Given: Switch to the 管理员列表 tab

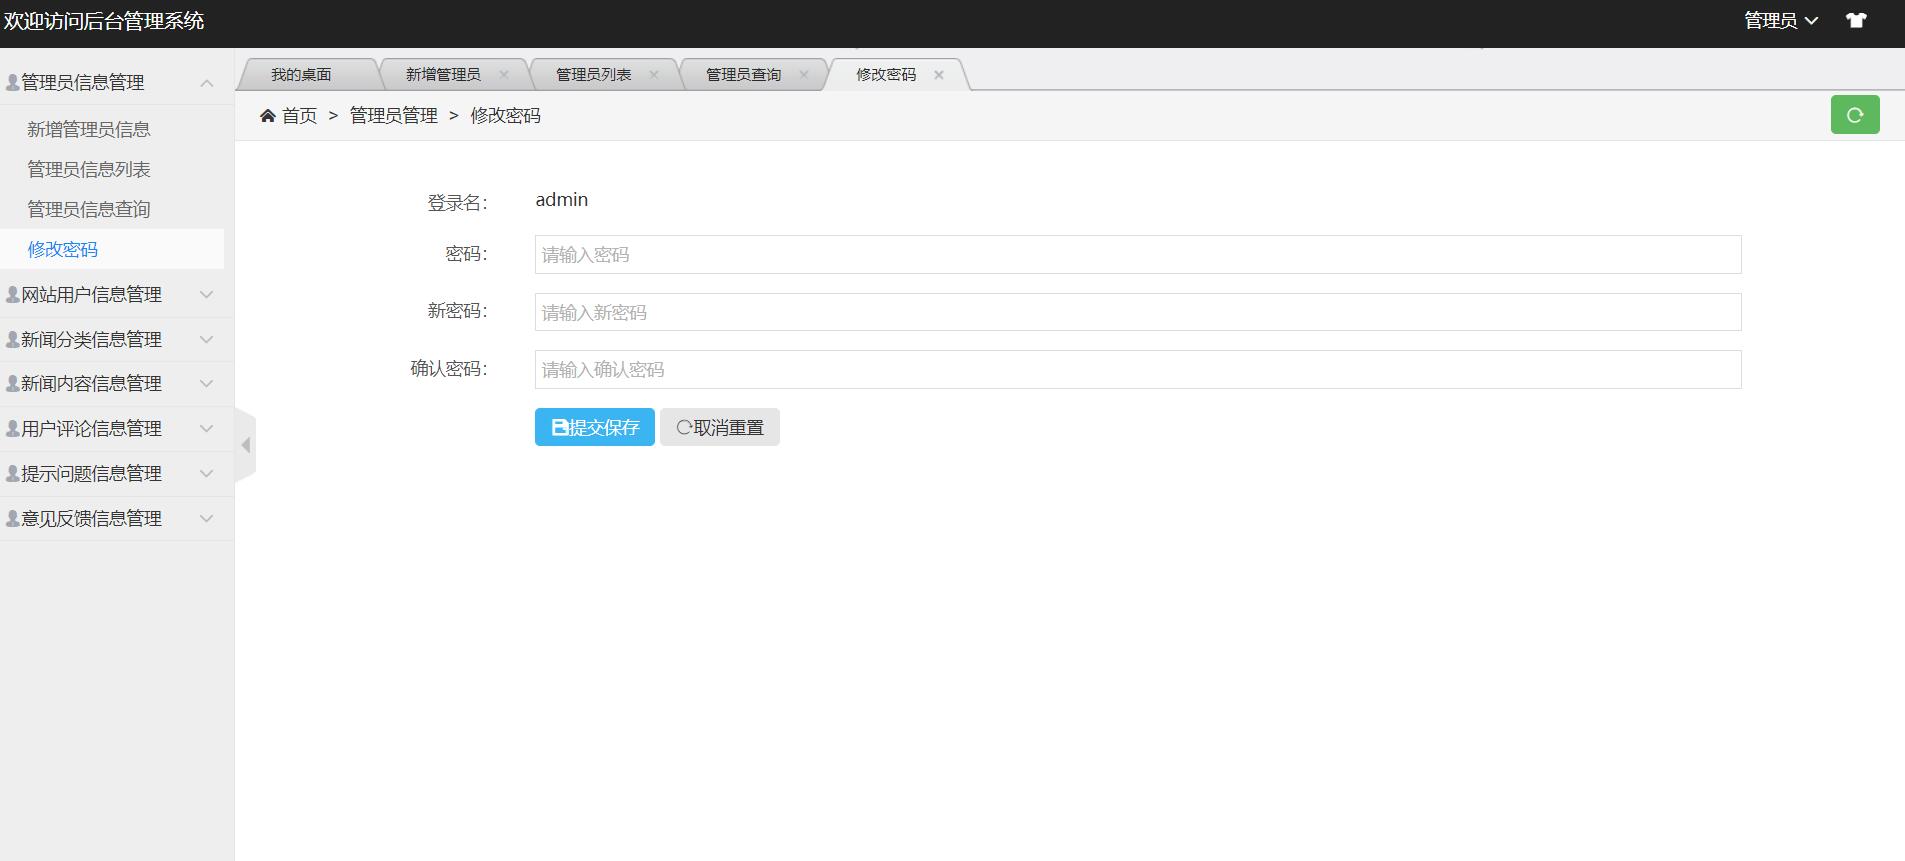Looking at the screenshot, I should point(593,75).
